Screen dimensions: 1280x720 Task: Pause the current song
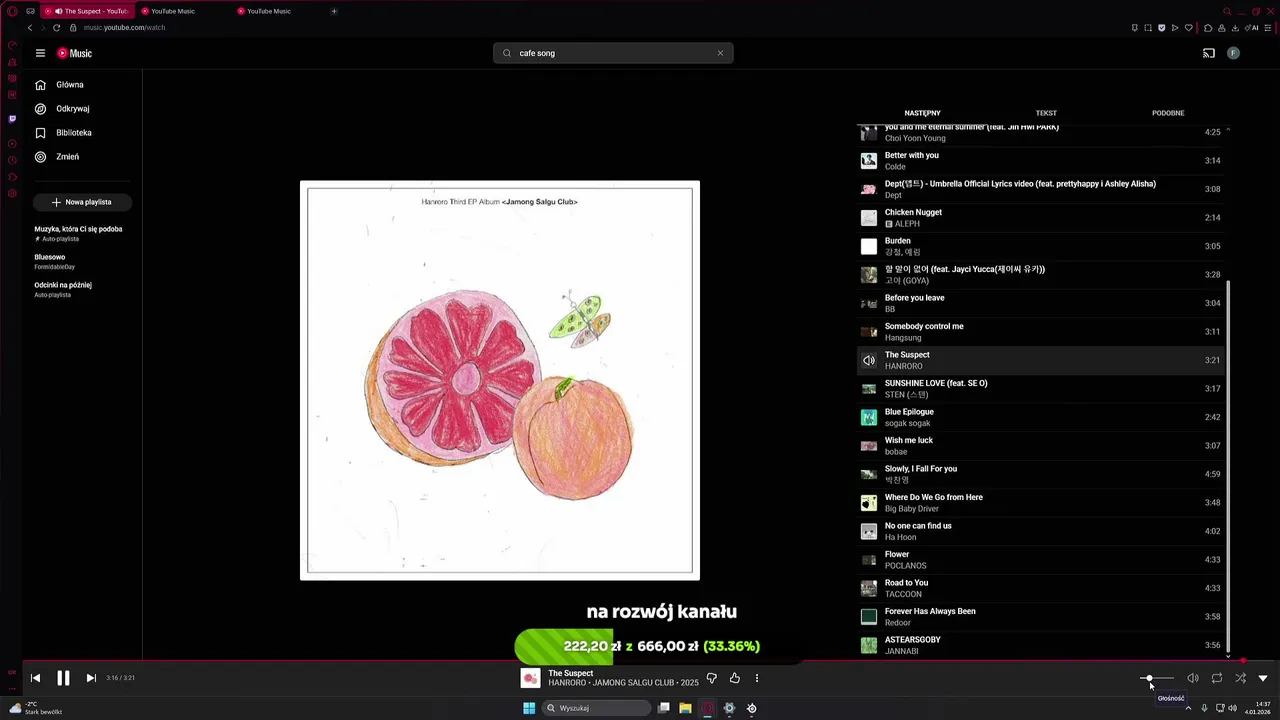tap(63, 678)
